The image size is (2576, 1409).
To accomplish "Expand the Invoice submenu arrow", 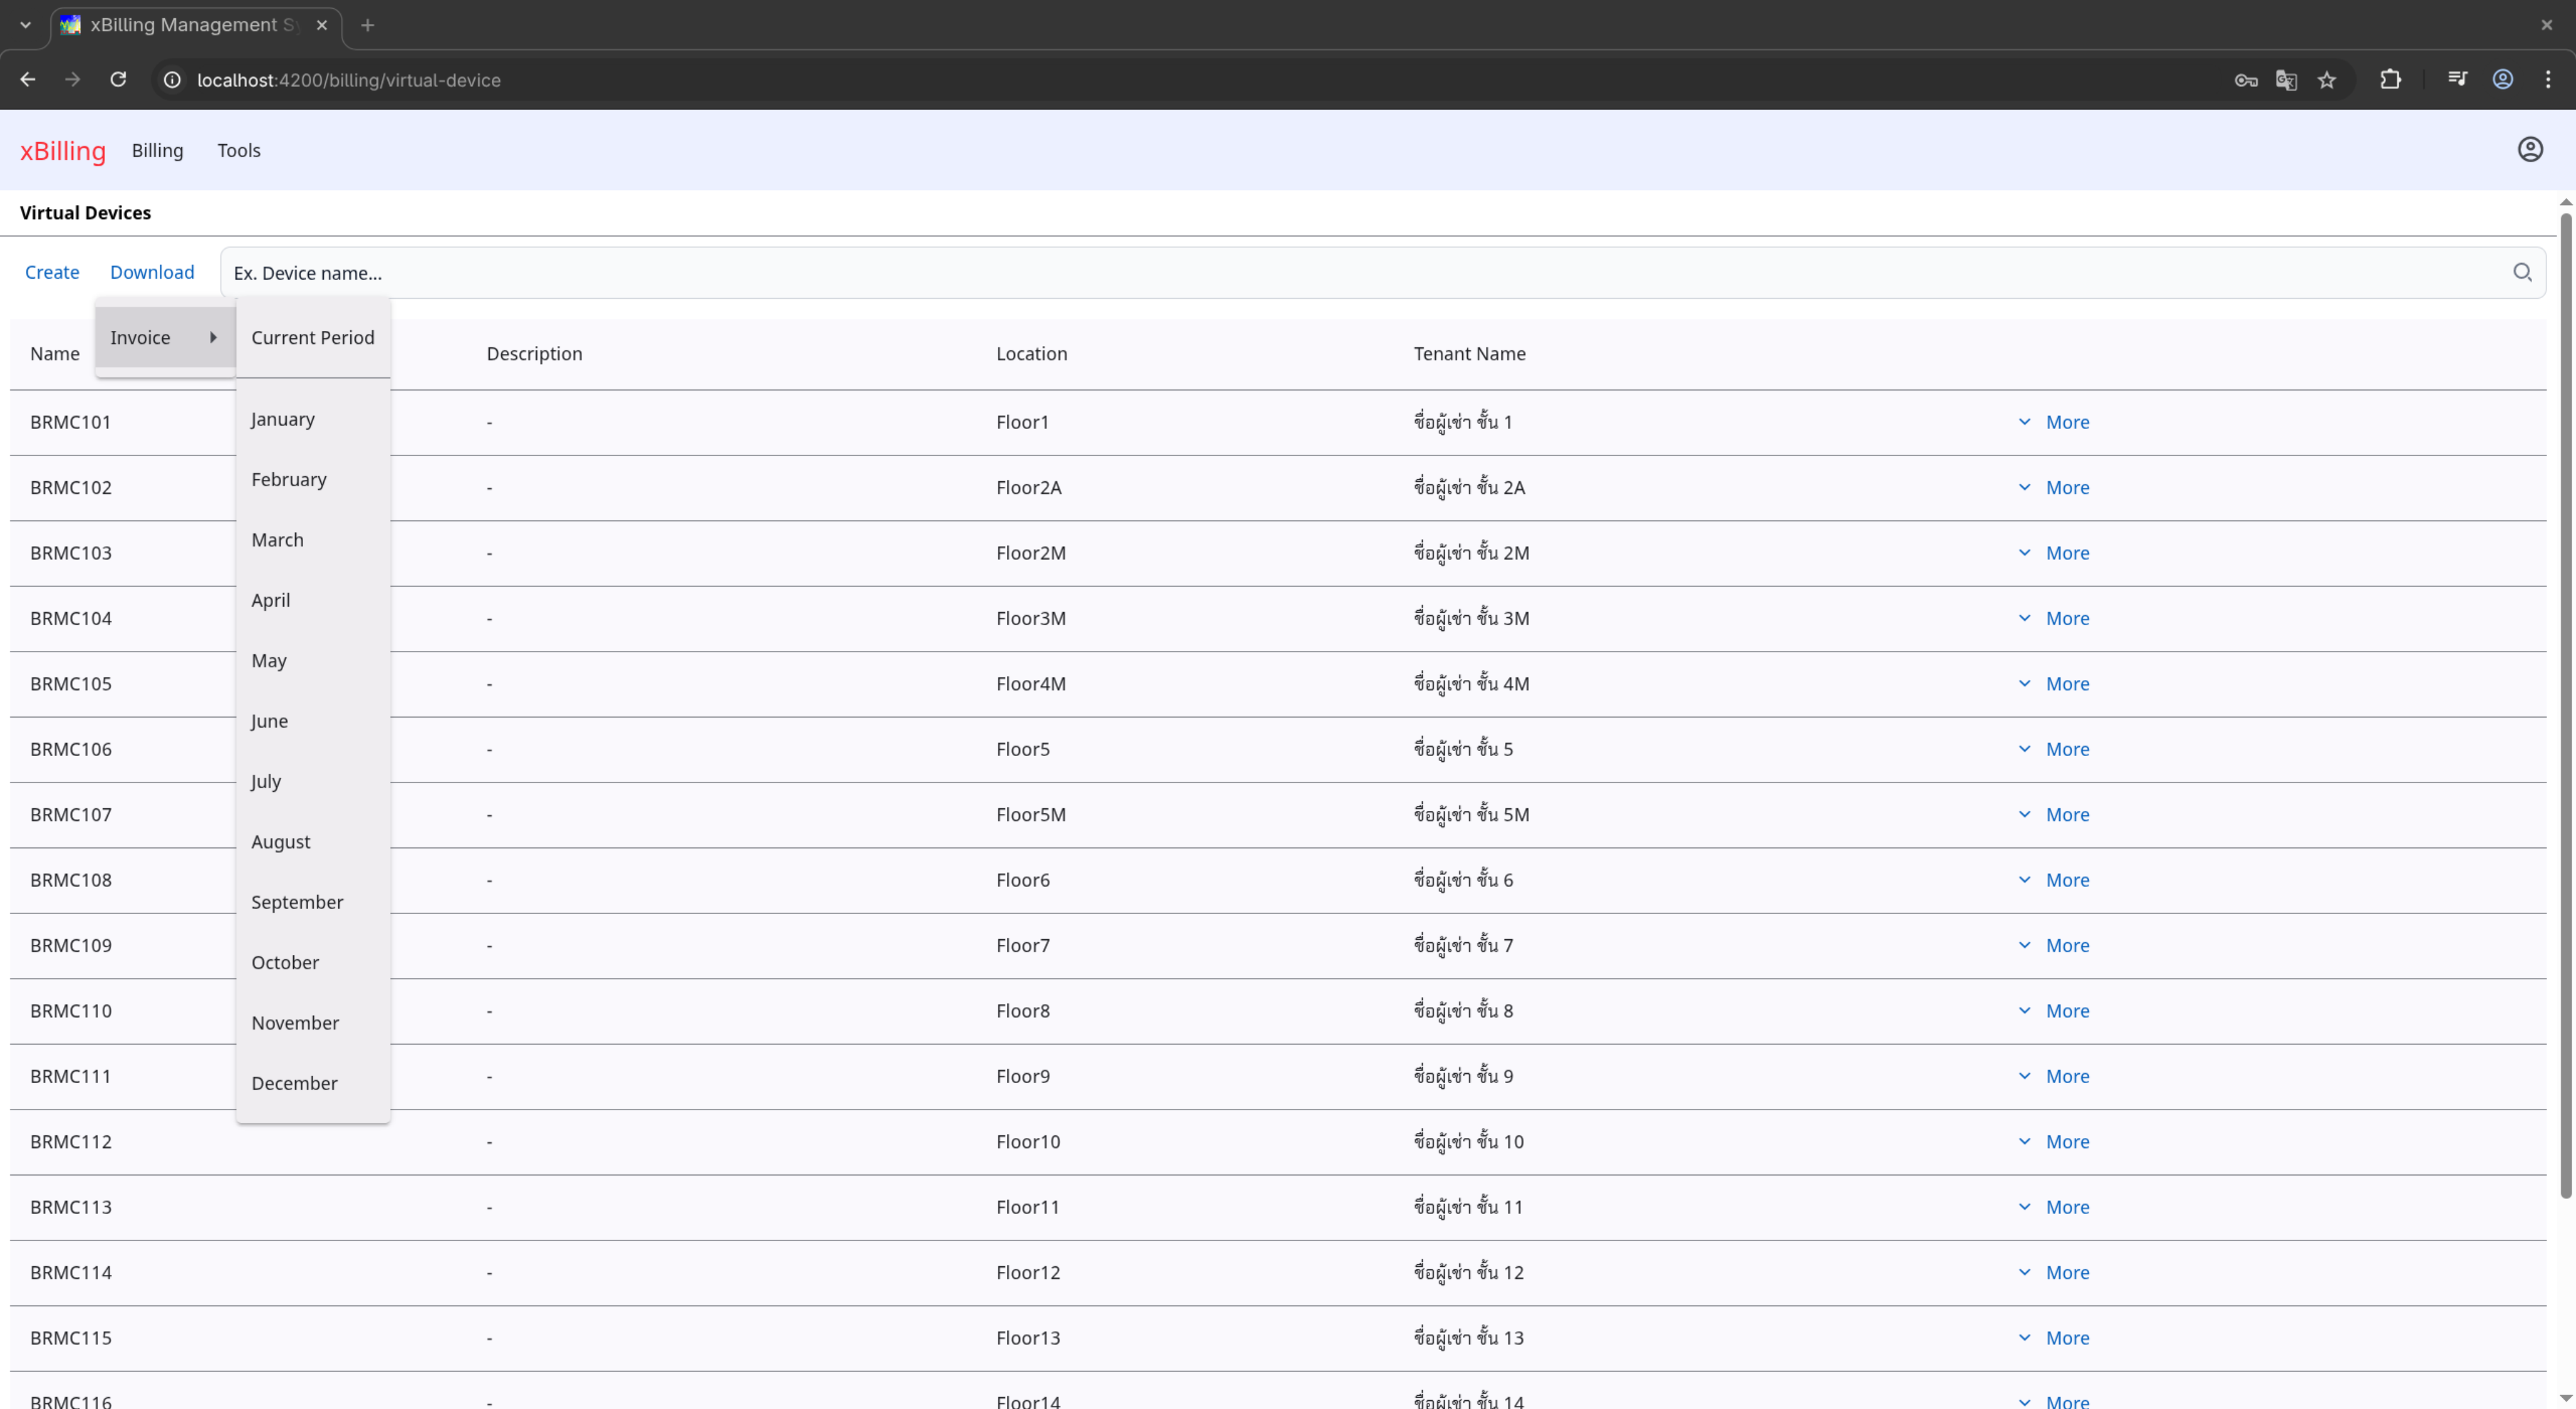I will (x=213, y=338).
